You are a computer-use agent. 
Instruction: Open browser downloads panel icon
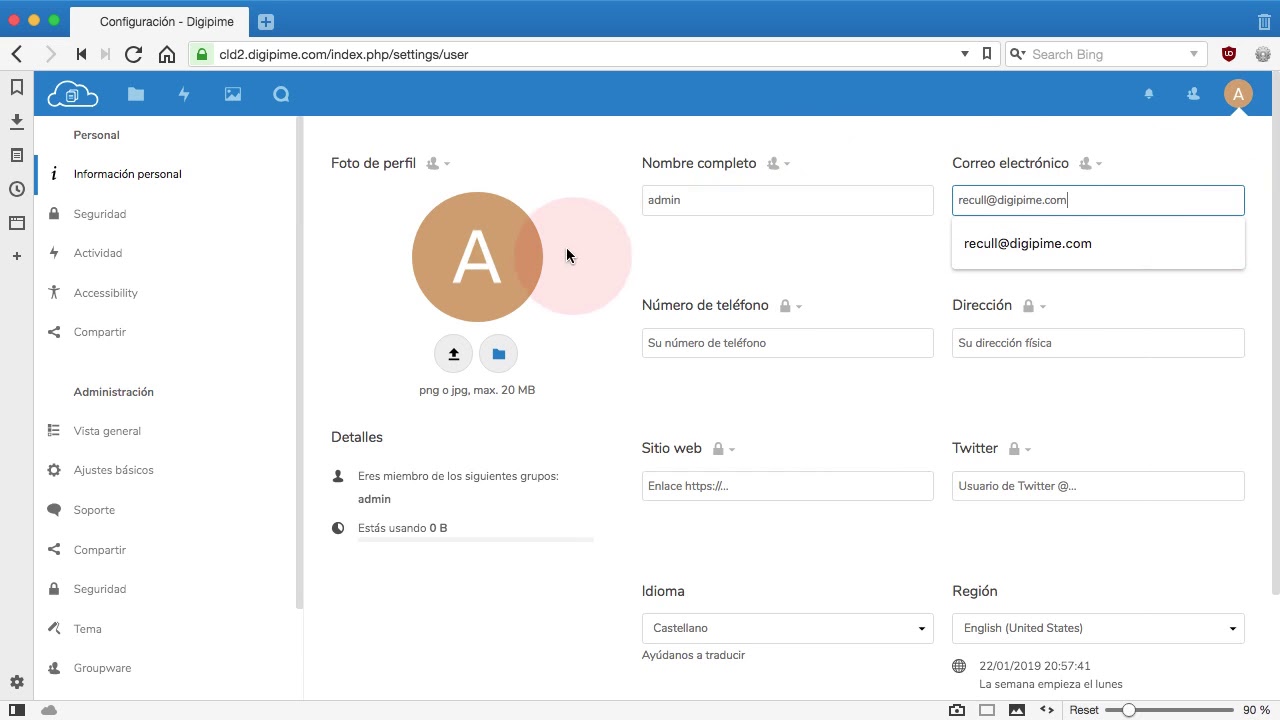17,122
